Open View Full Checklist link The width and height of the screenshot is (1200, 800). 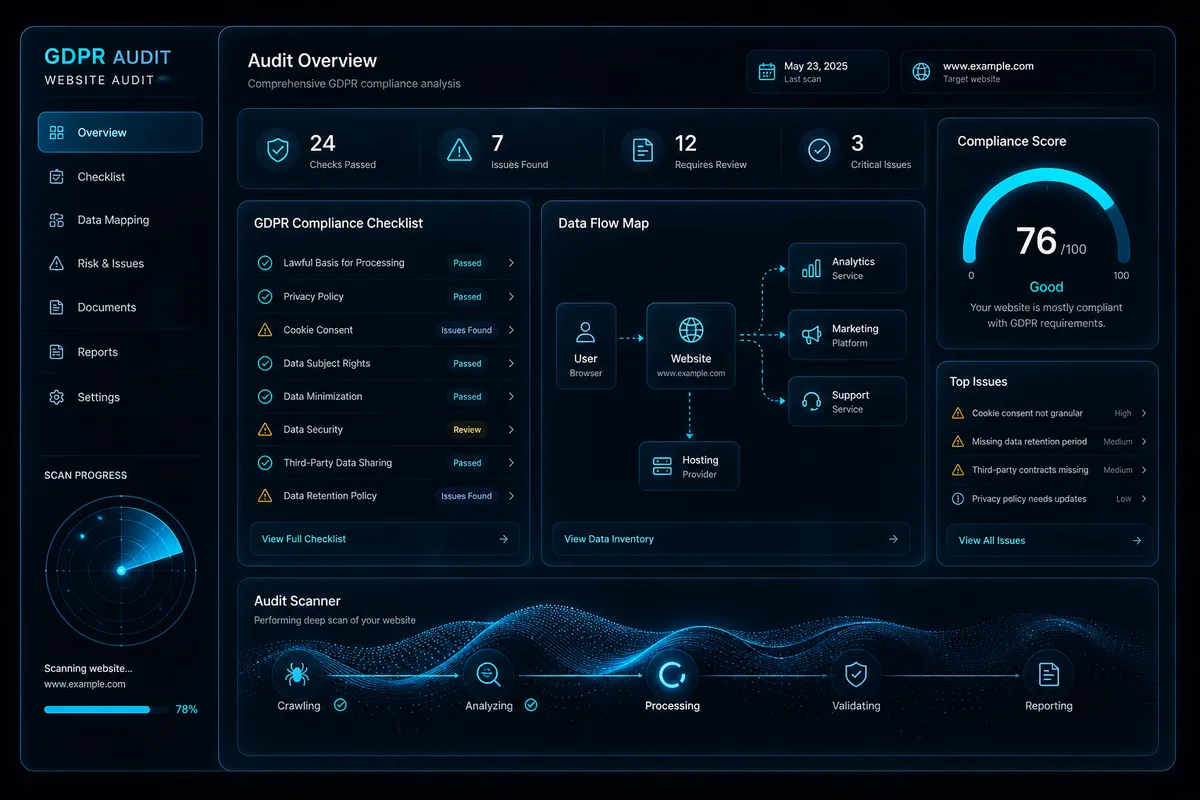pos(385,539)
